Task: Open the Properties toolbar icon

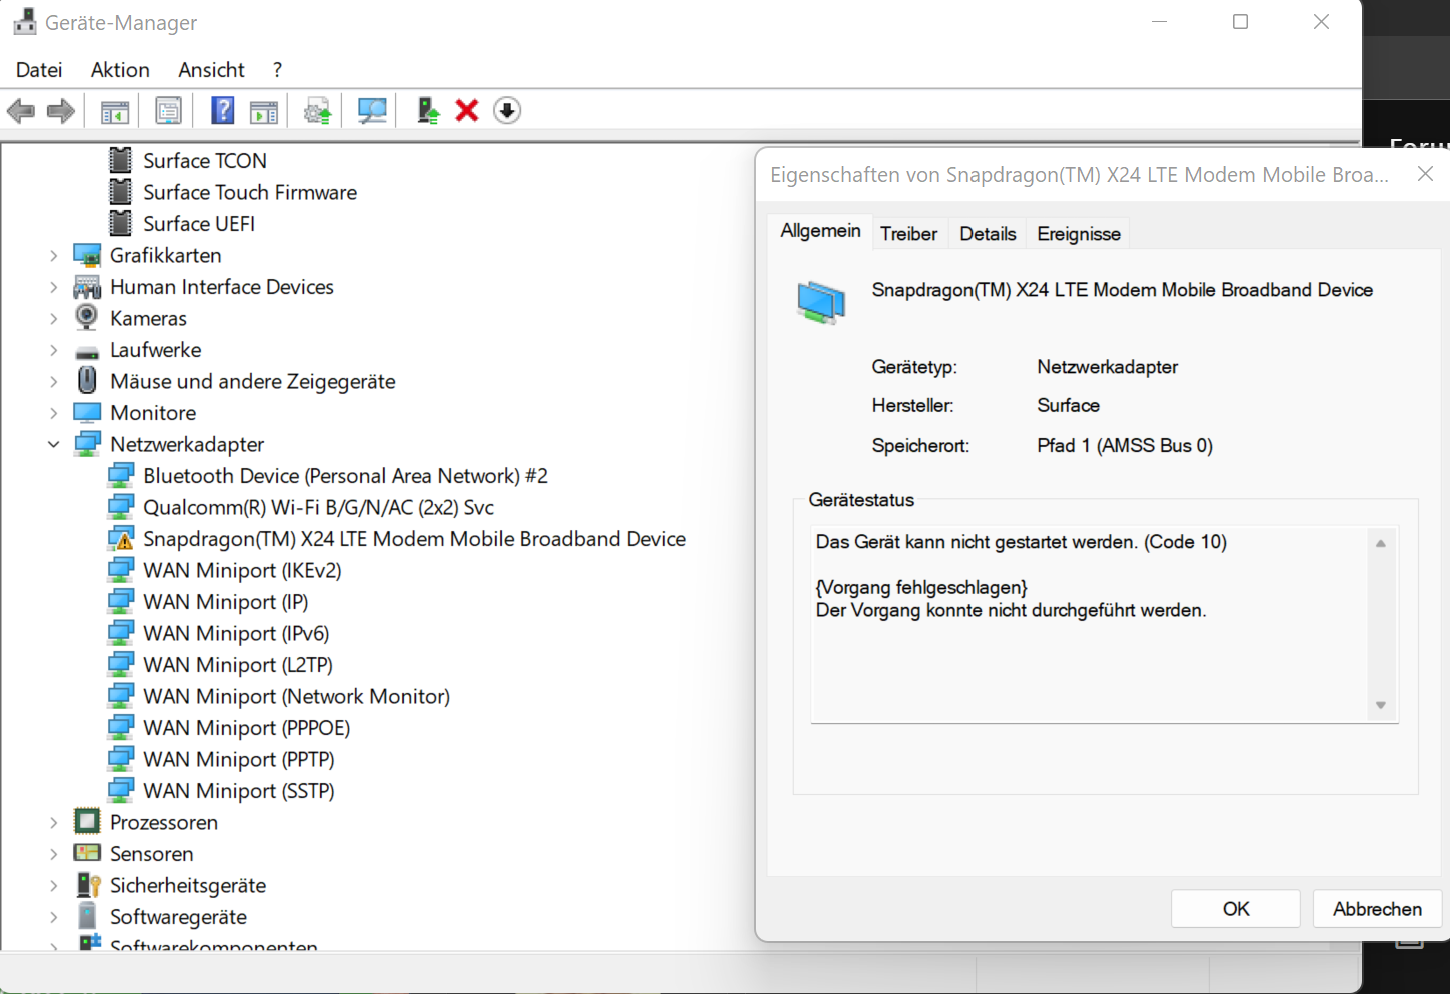Action: (x=169, y=111)
